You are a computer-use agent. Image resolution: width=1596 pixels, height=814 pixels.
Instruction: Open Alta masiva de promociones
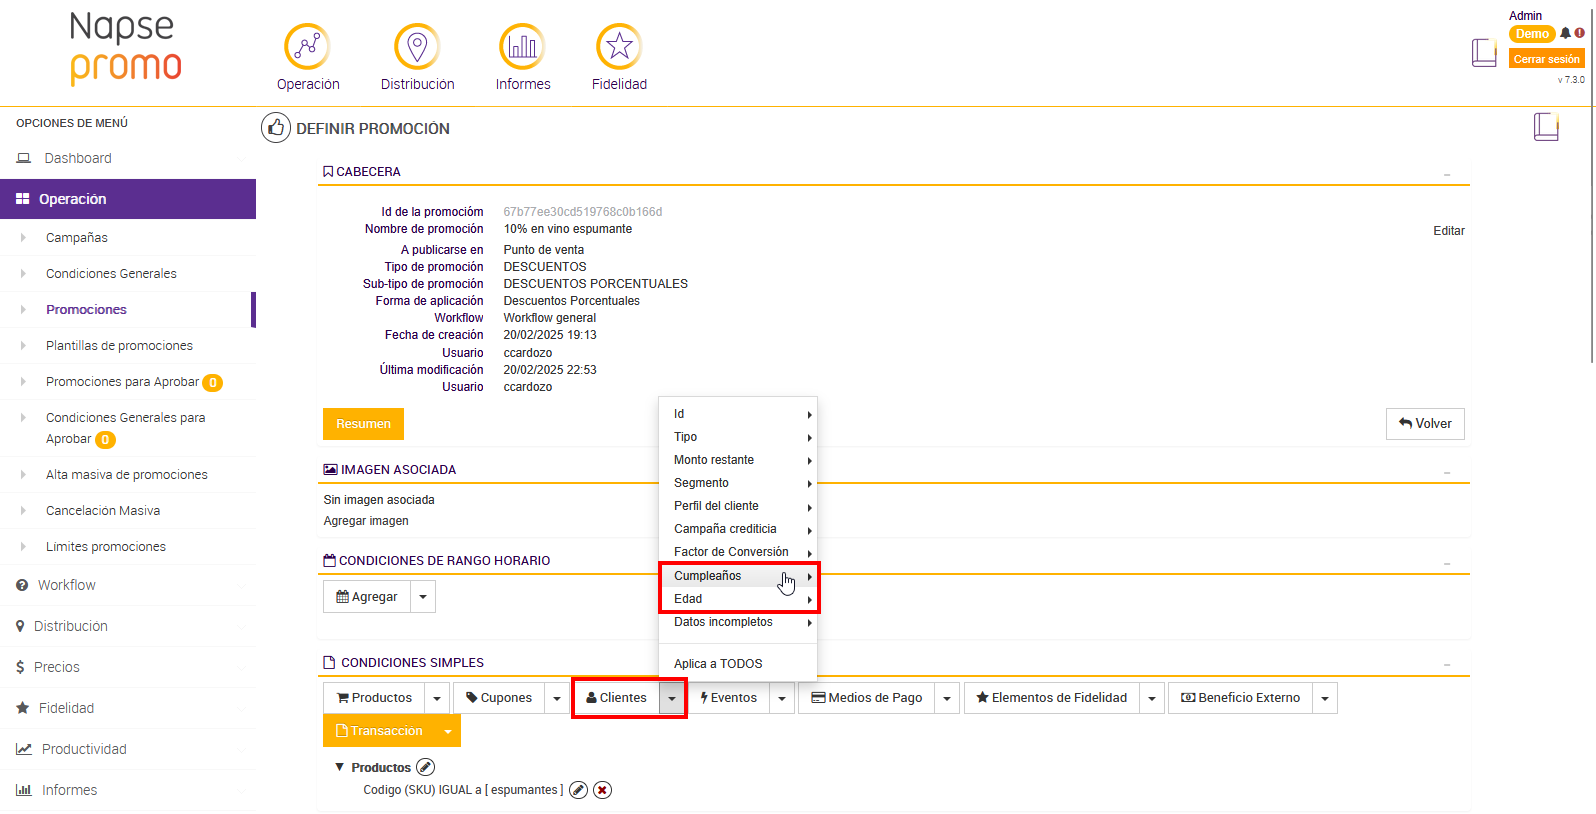127,474
